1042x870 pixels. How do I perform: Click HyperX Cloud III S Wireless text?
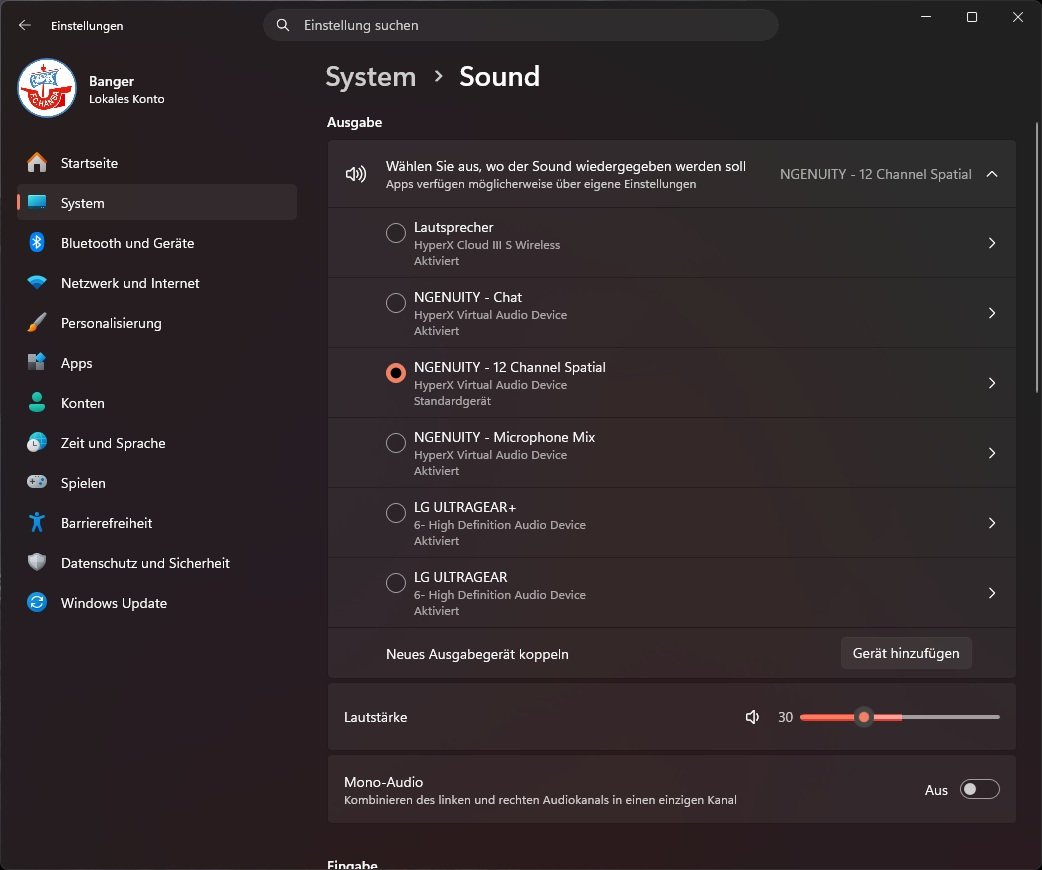487,245
